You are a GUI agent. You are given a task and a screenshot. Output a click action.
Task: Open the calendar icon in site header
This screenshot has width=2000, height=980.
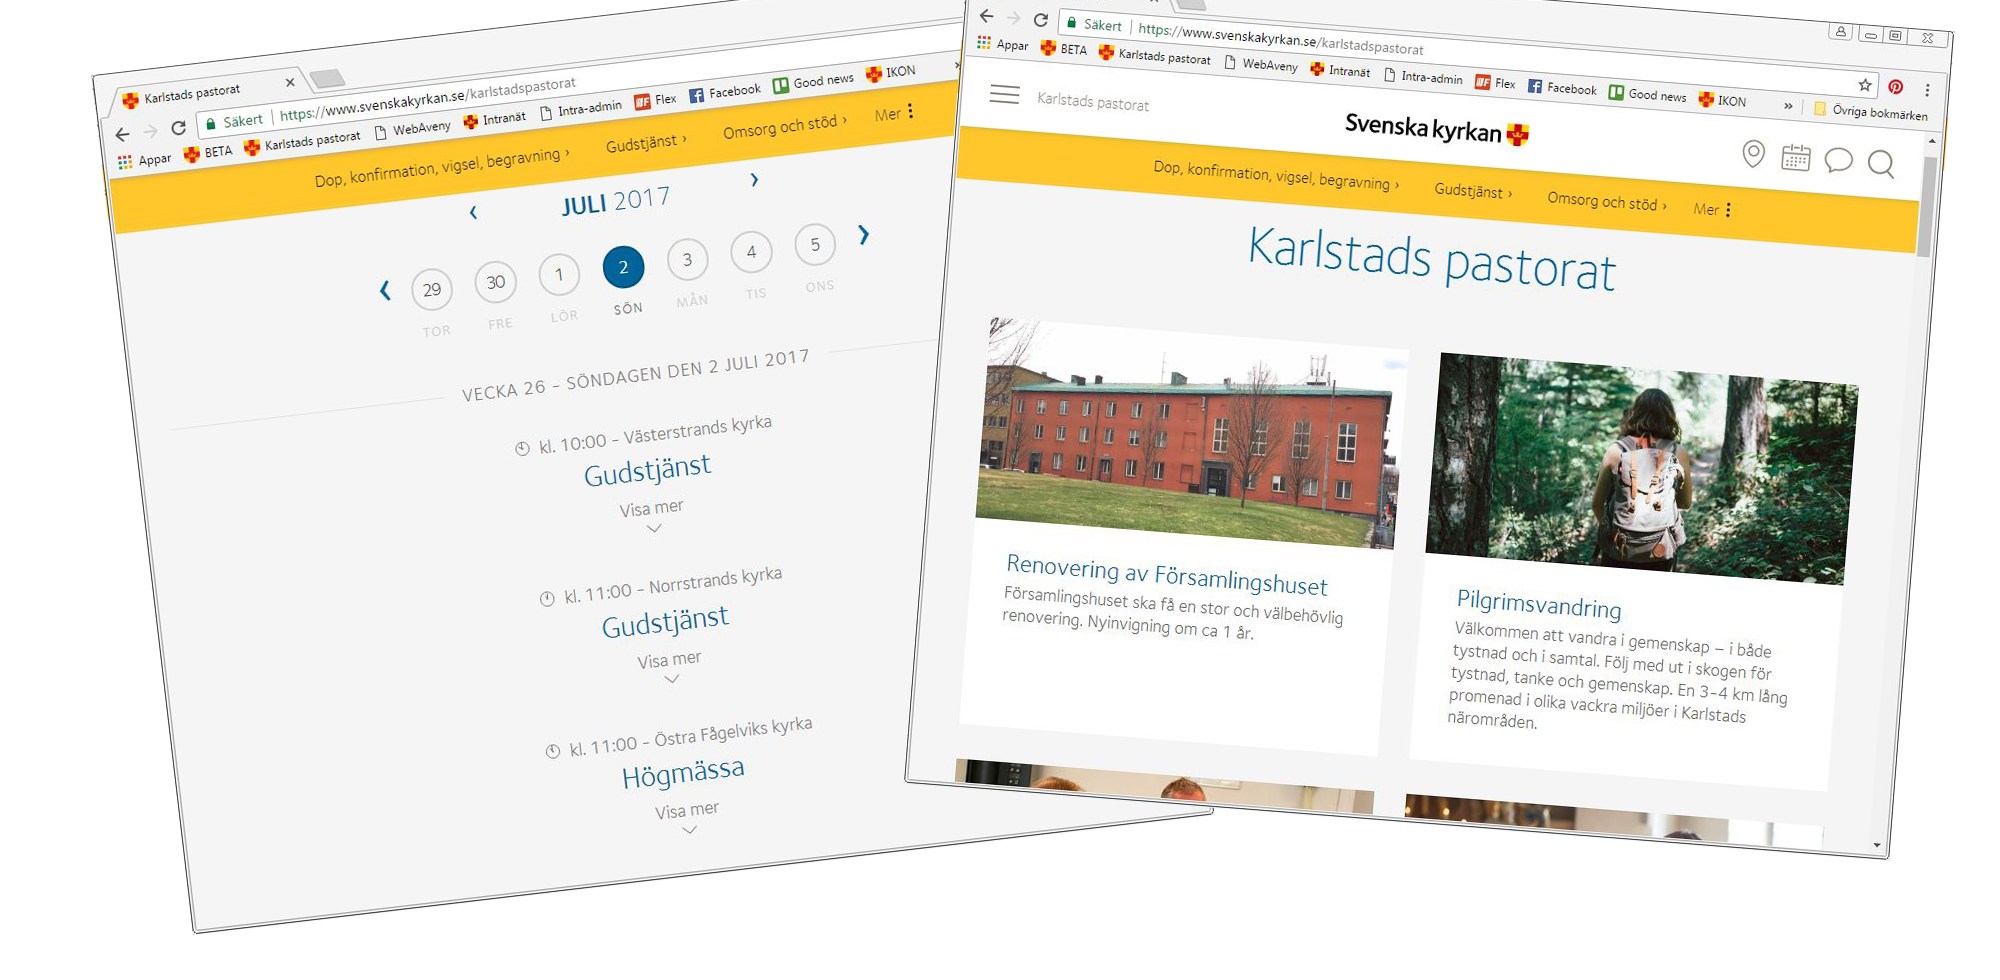click(1796, 158)
